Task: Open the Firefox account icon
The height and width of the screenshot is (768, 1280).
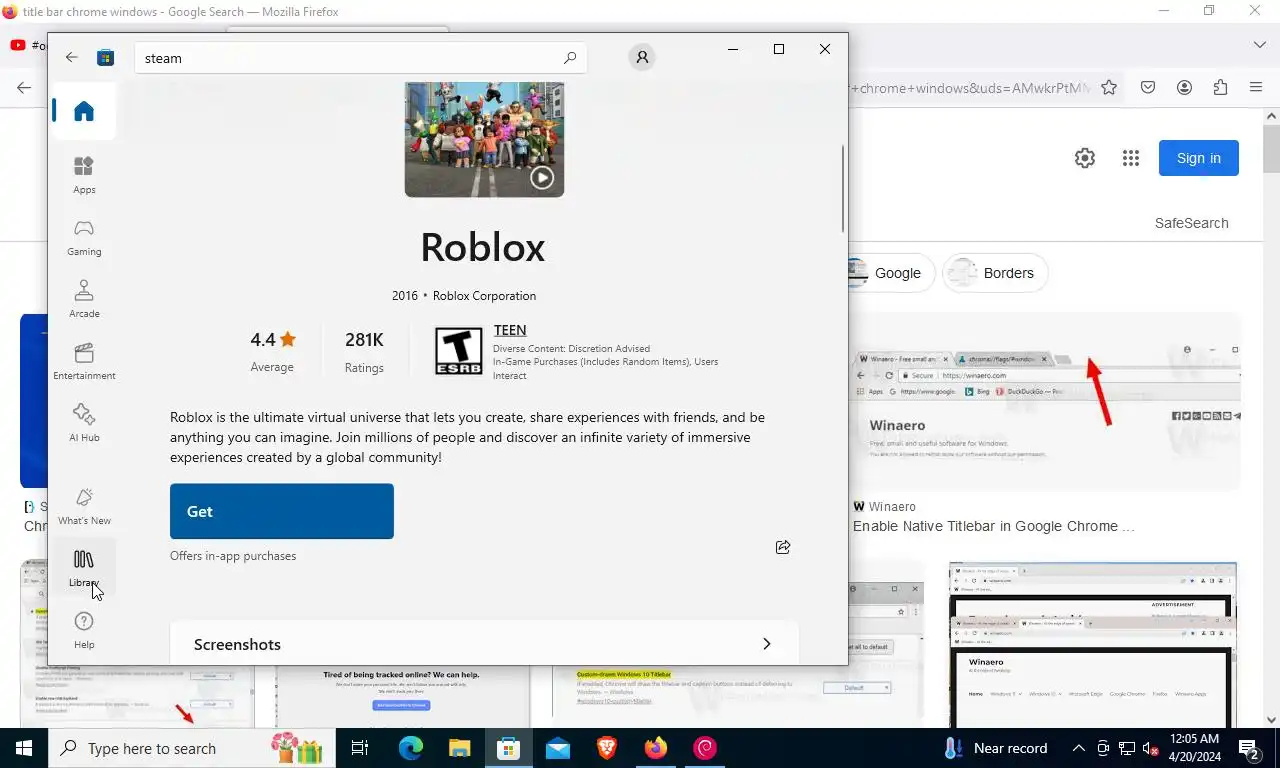Action: click(x=1184, y=87)
